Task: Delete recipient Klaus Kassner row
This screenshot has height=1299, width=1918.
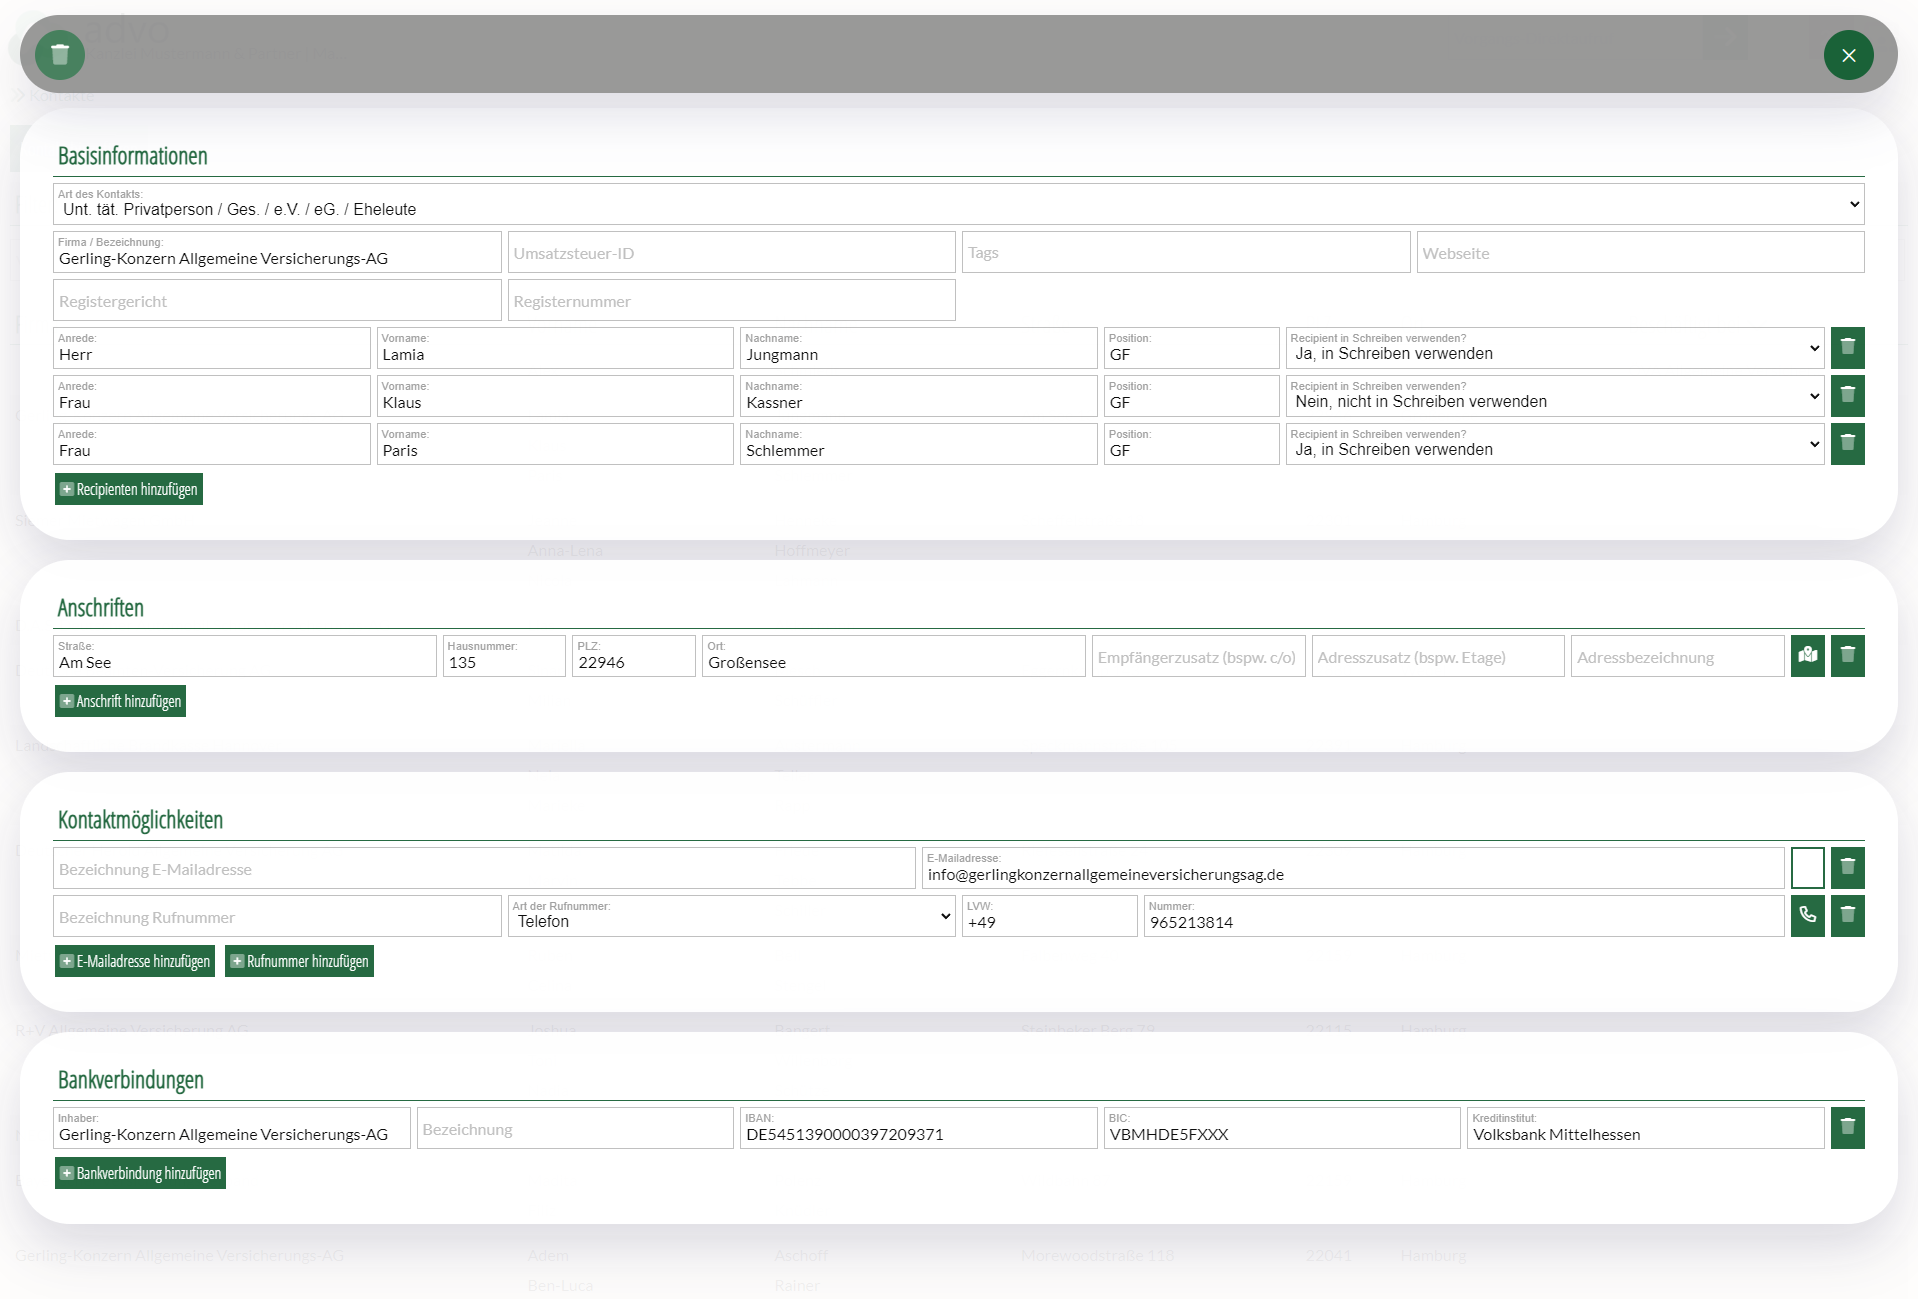Action: (x=1847, y=396)
